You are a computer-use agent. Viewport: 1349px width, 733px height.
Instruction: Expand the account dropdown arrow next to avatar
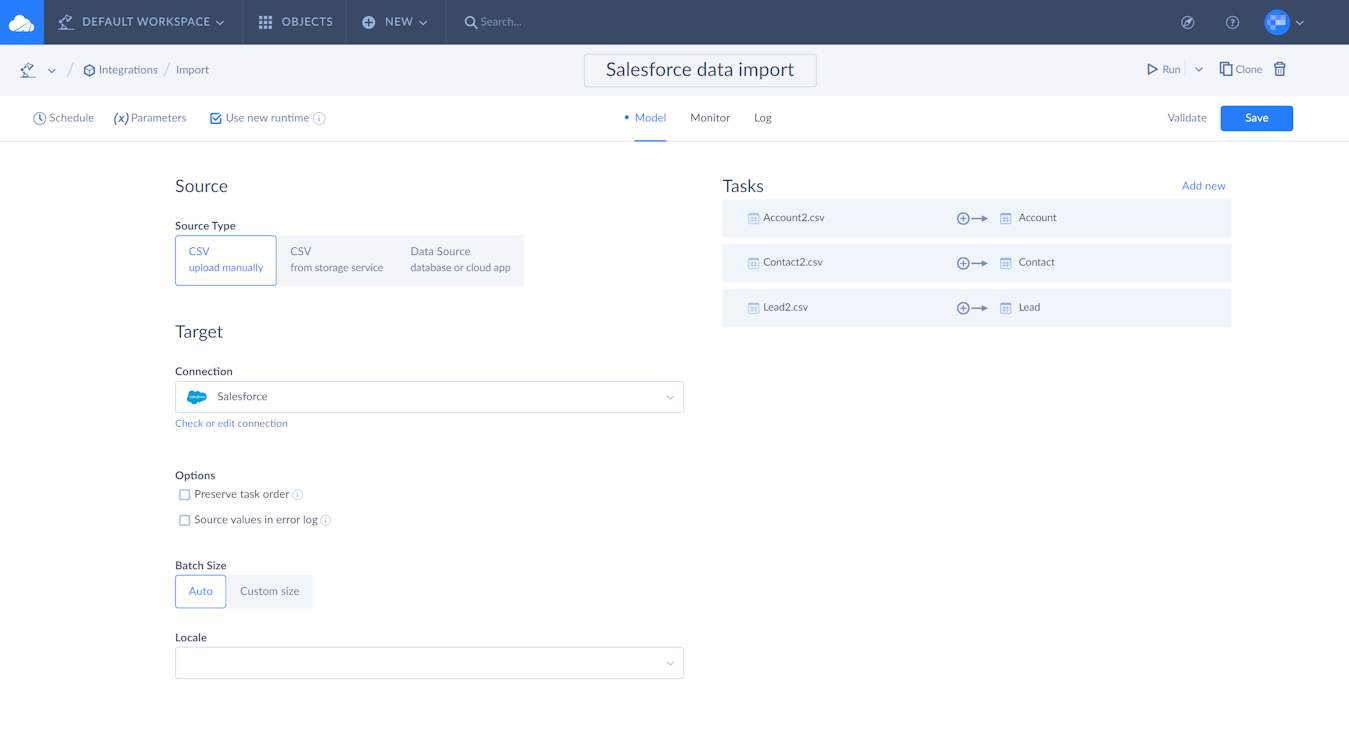pos(1300,23)
